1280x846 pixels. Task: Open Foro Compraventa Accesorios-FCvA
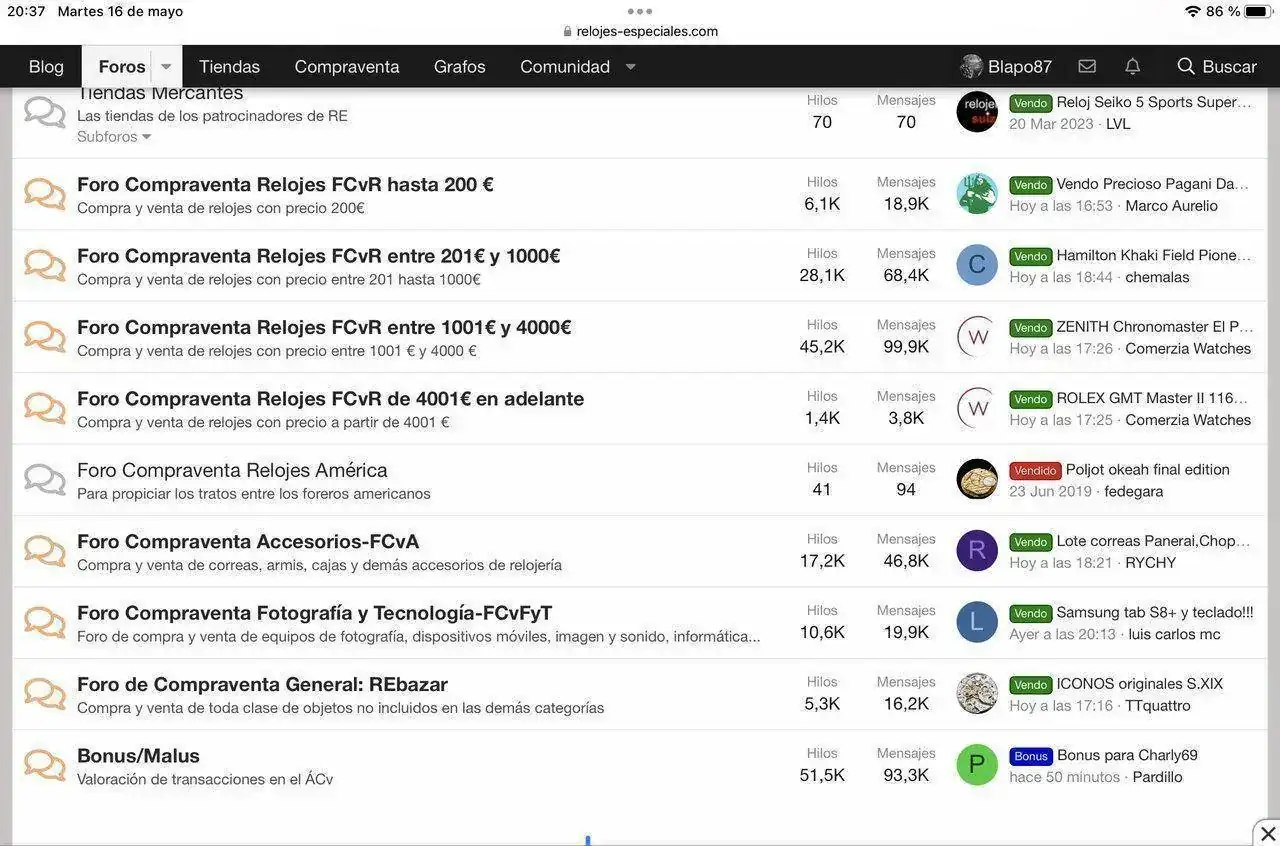[x=248, y=542]
